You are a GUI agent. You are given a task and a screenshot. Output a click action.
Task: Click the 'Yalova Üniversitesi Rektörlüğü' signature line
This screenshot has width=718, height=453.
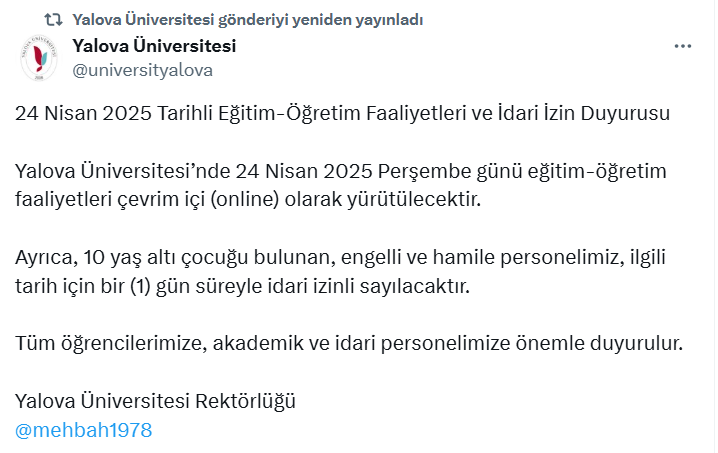pyautogui.click(x=155, y=401)
